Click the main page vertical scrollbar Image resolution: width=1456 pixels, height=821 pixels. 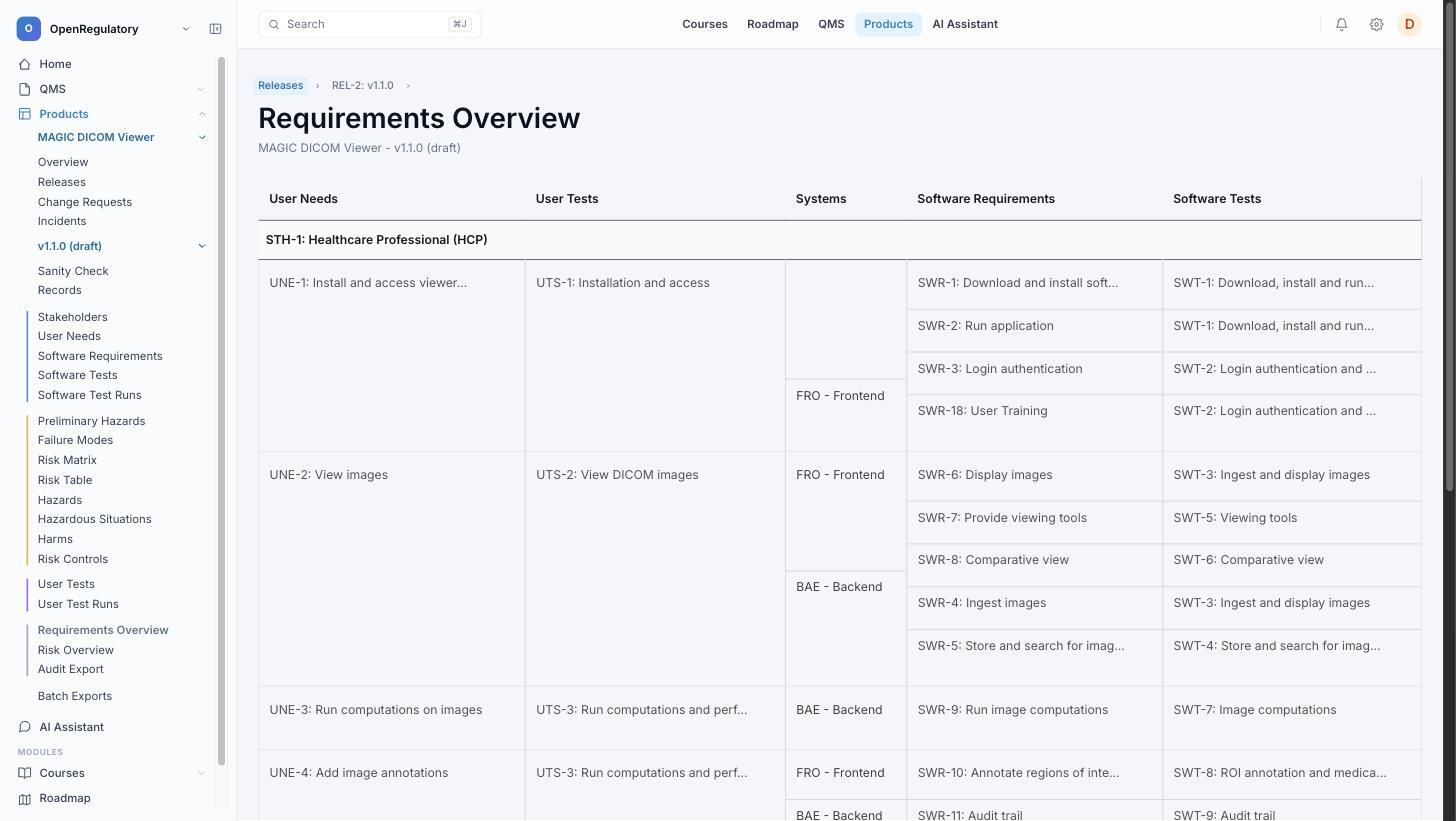(x=1449, y=246)
